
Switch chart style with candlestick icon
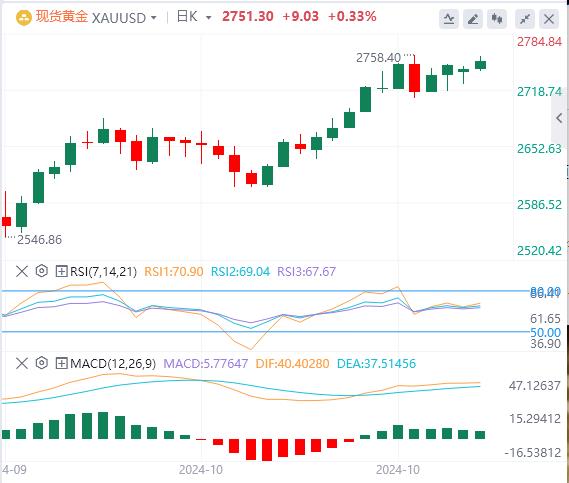(x=497, y=19)
